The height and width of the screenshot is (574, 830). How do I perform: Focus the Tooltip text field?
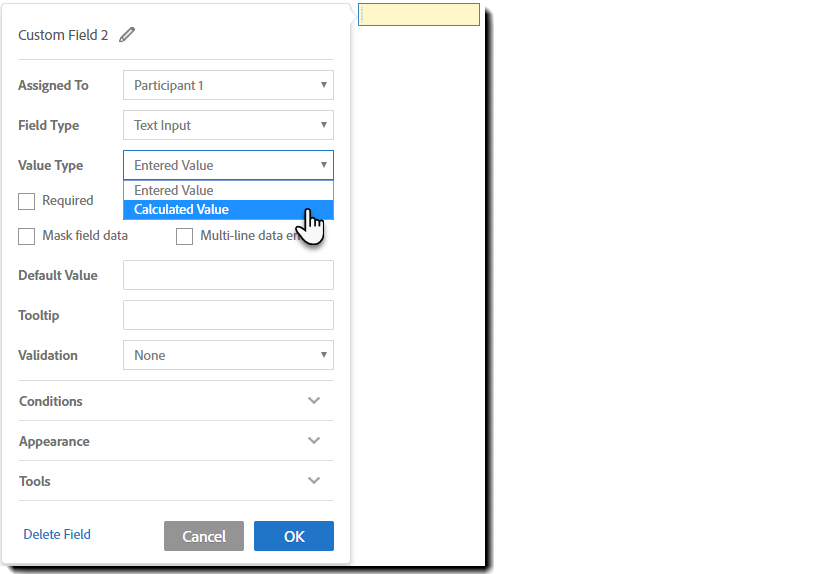click(228, 315)
